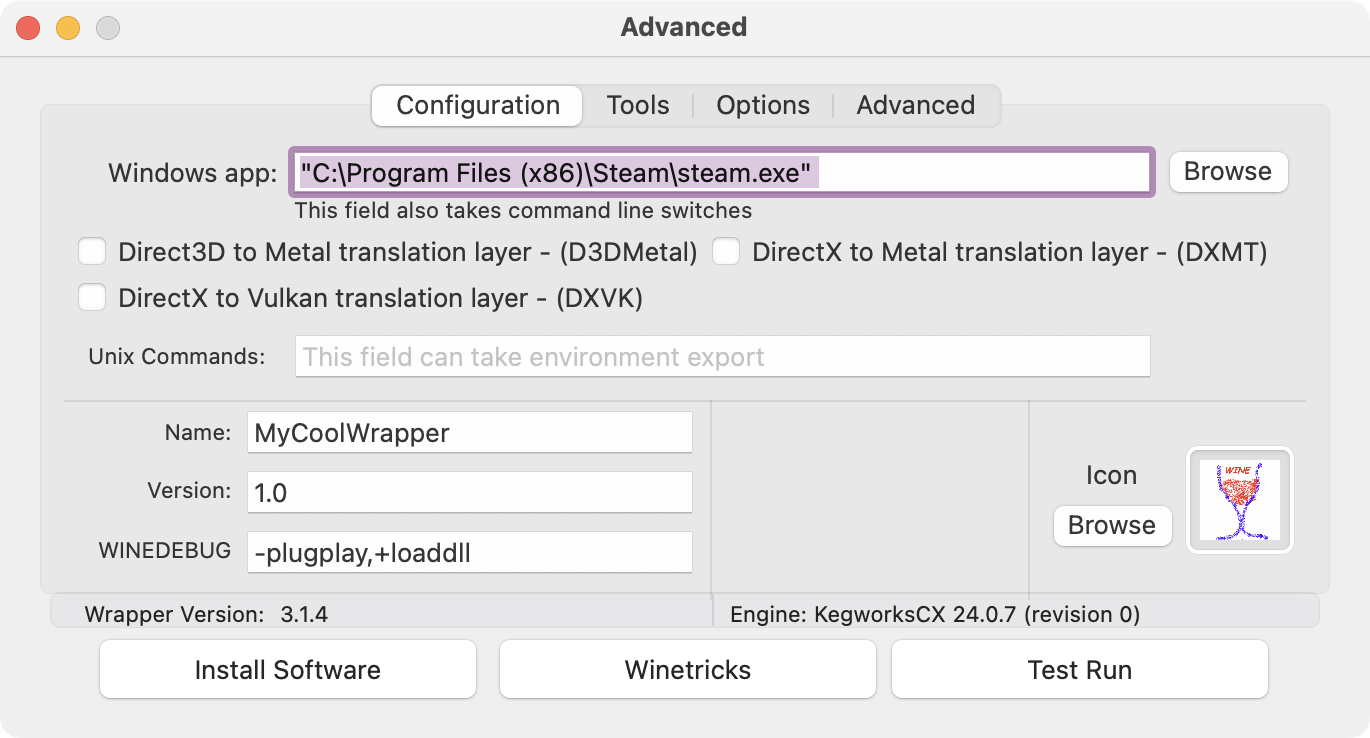
Task: Select the Advanced tab
Action: coord(915,106)
